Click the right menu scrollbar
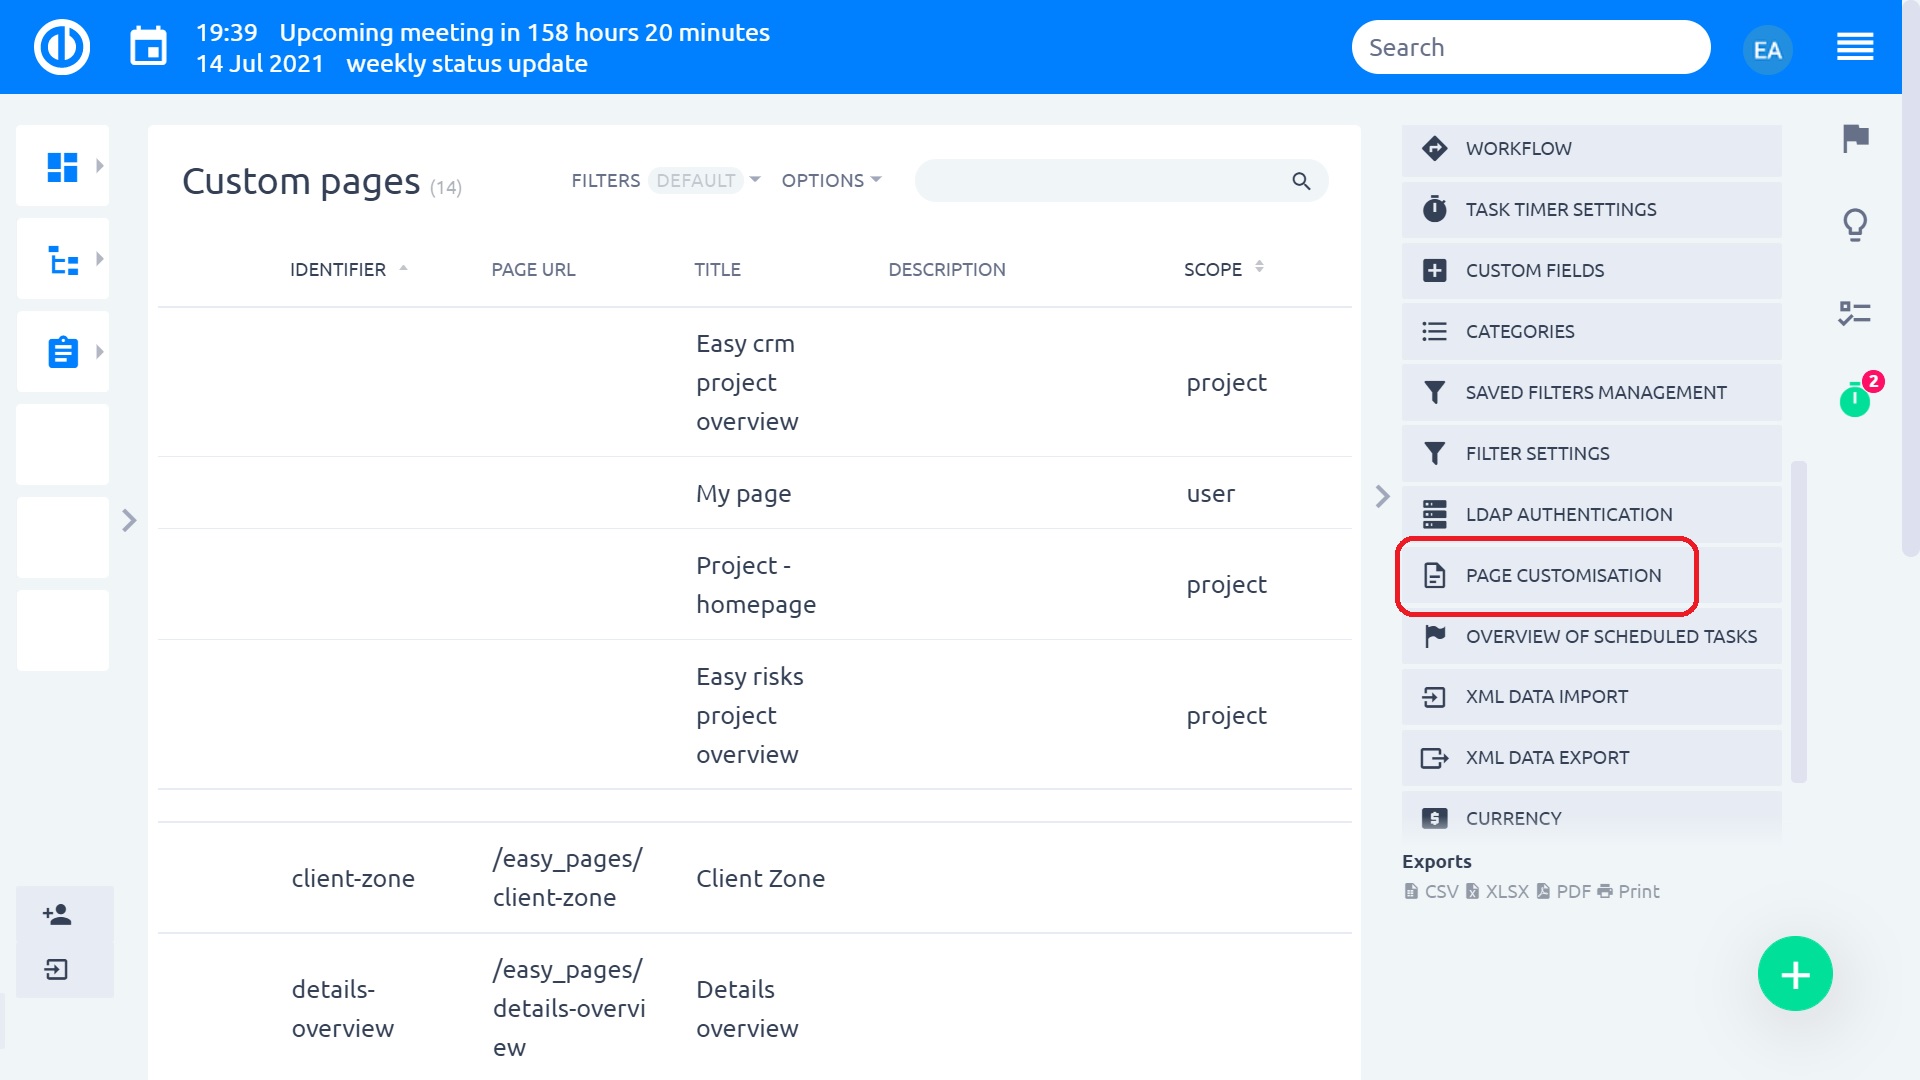The width and height of the screenshot is (1920, 1080). [1798, 621]
